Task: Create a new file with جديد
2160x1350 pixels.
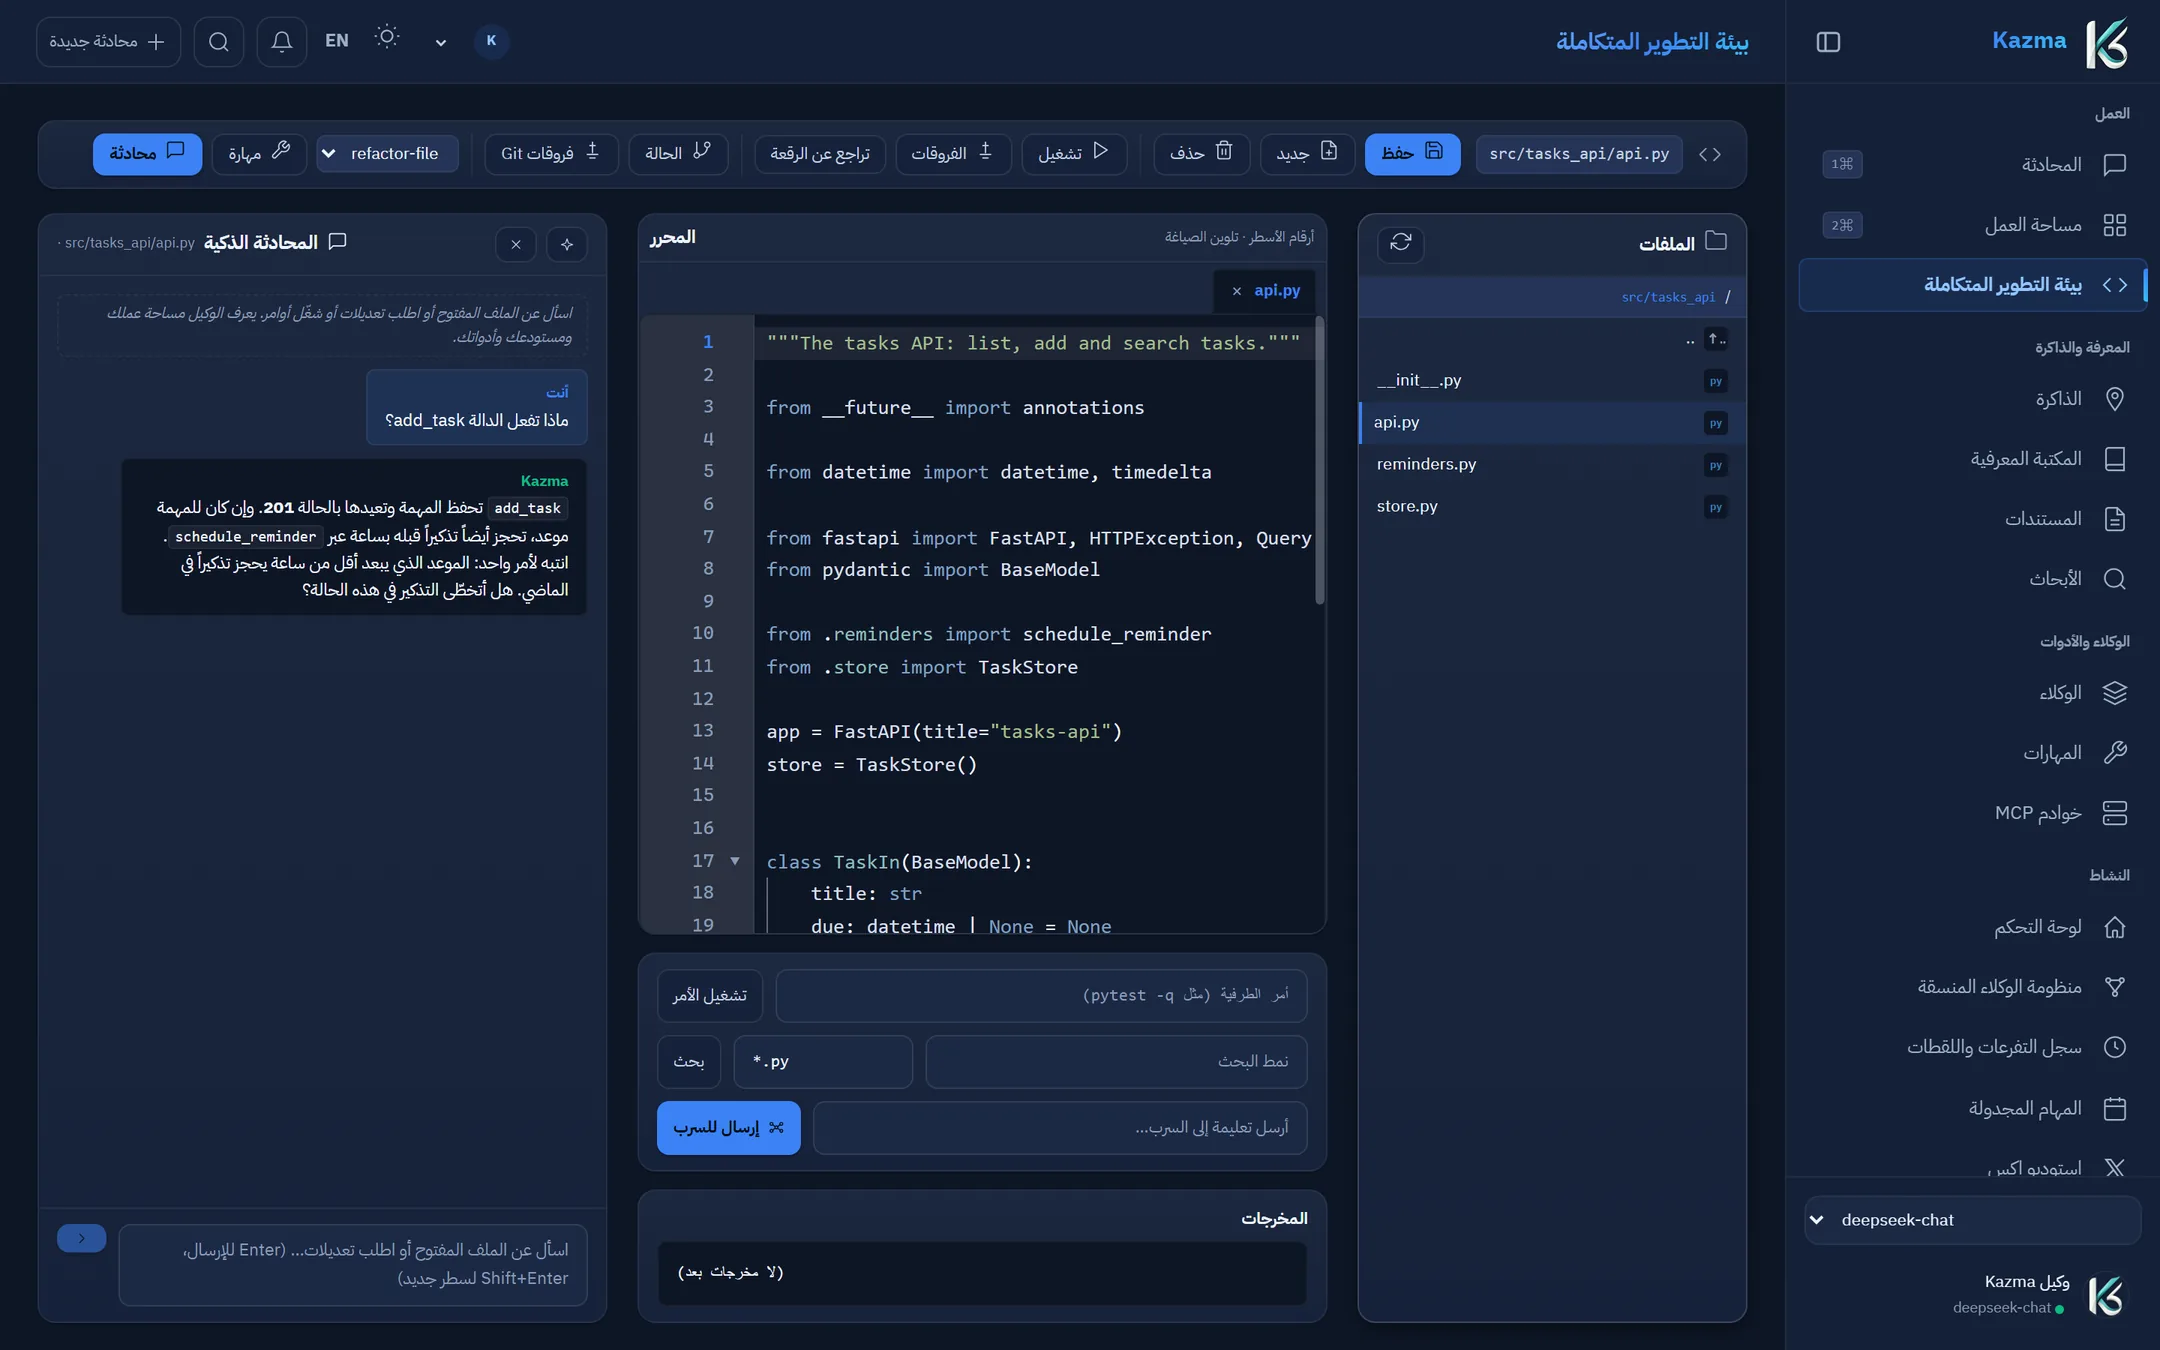Action: tap(1307, 154)
